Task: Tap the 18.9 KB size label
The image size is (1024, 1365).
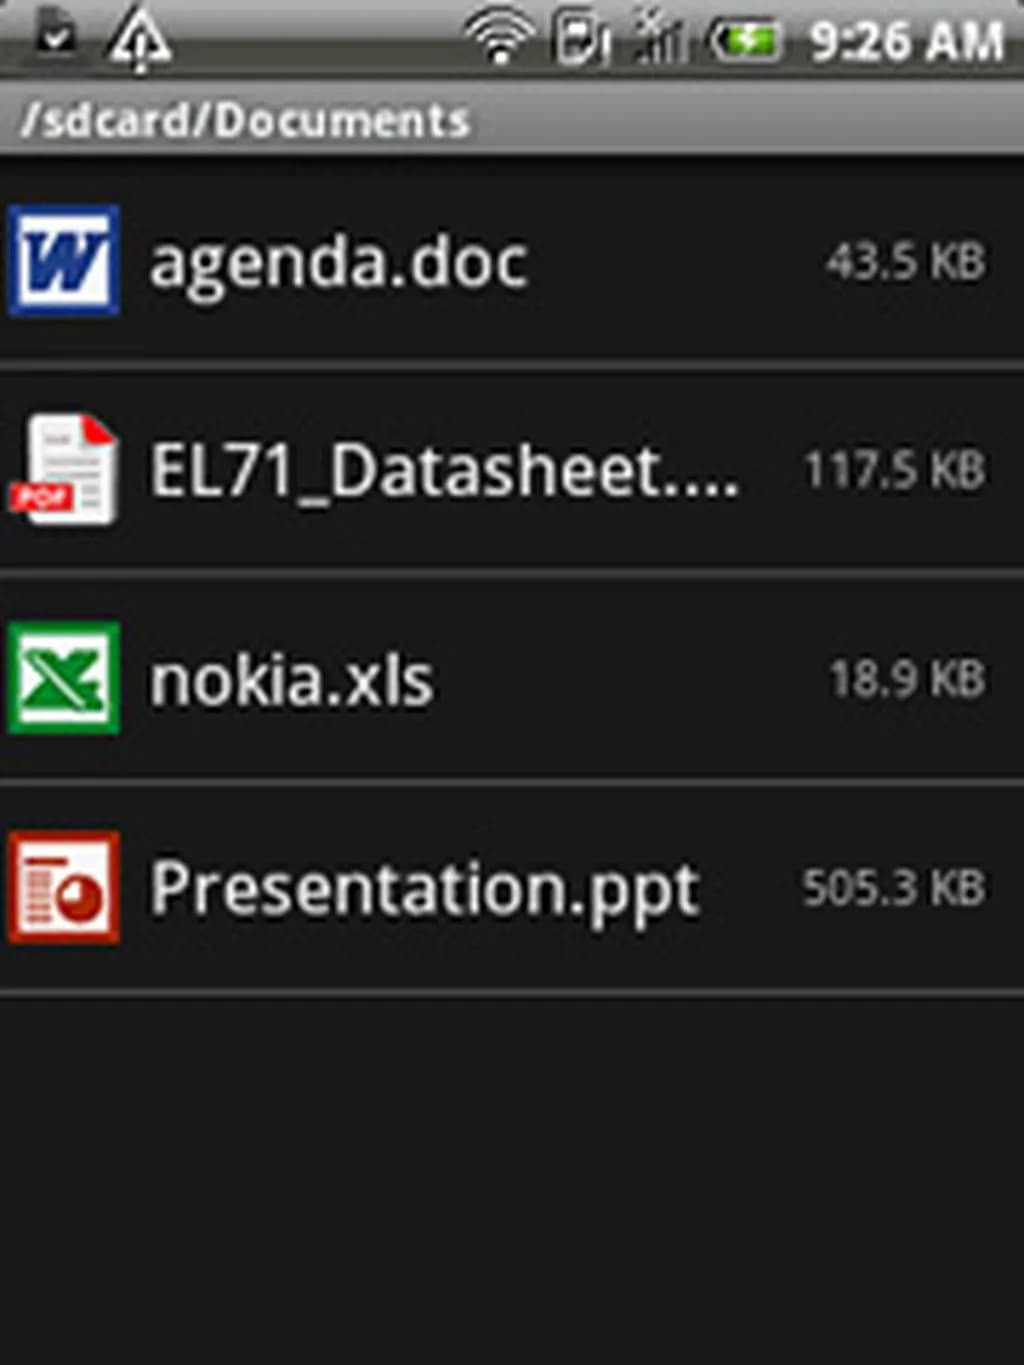Action: pyautogui.click(x=907, y=679)
